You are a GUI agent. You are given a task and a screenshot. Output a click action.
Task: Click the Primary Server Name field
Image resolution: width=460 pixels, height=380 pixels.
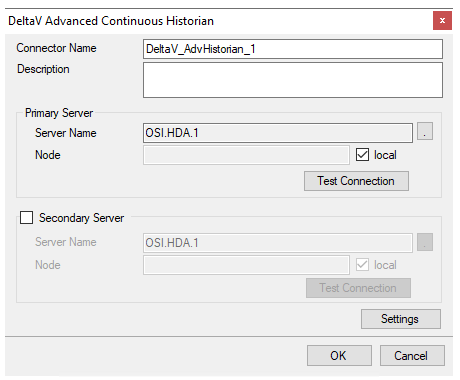(x=278, y=133)
